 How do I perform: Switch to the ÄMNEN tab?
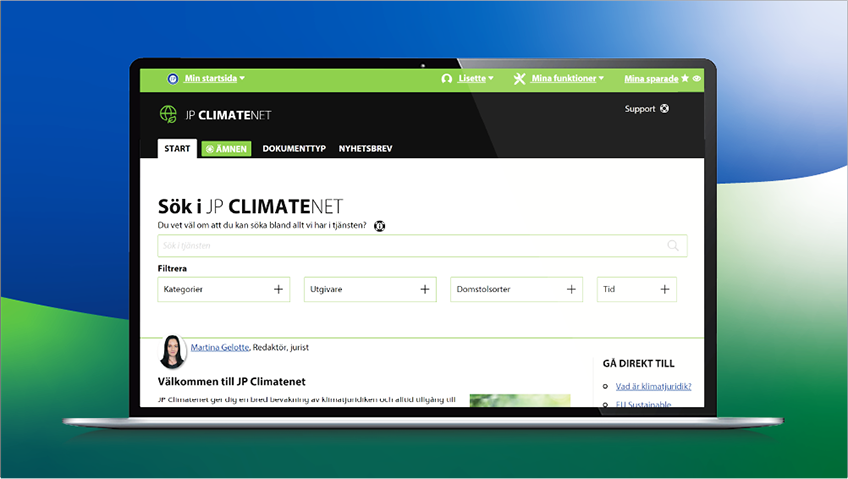(226, 149)
